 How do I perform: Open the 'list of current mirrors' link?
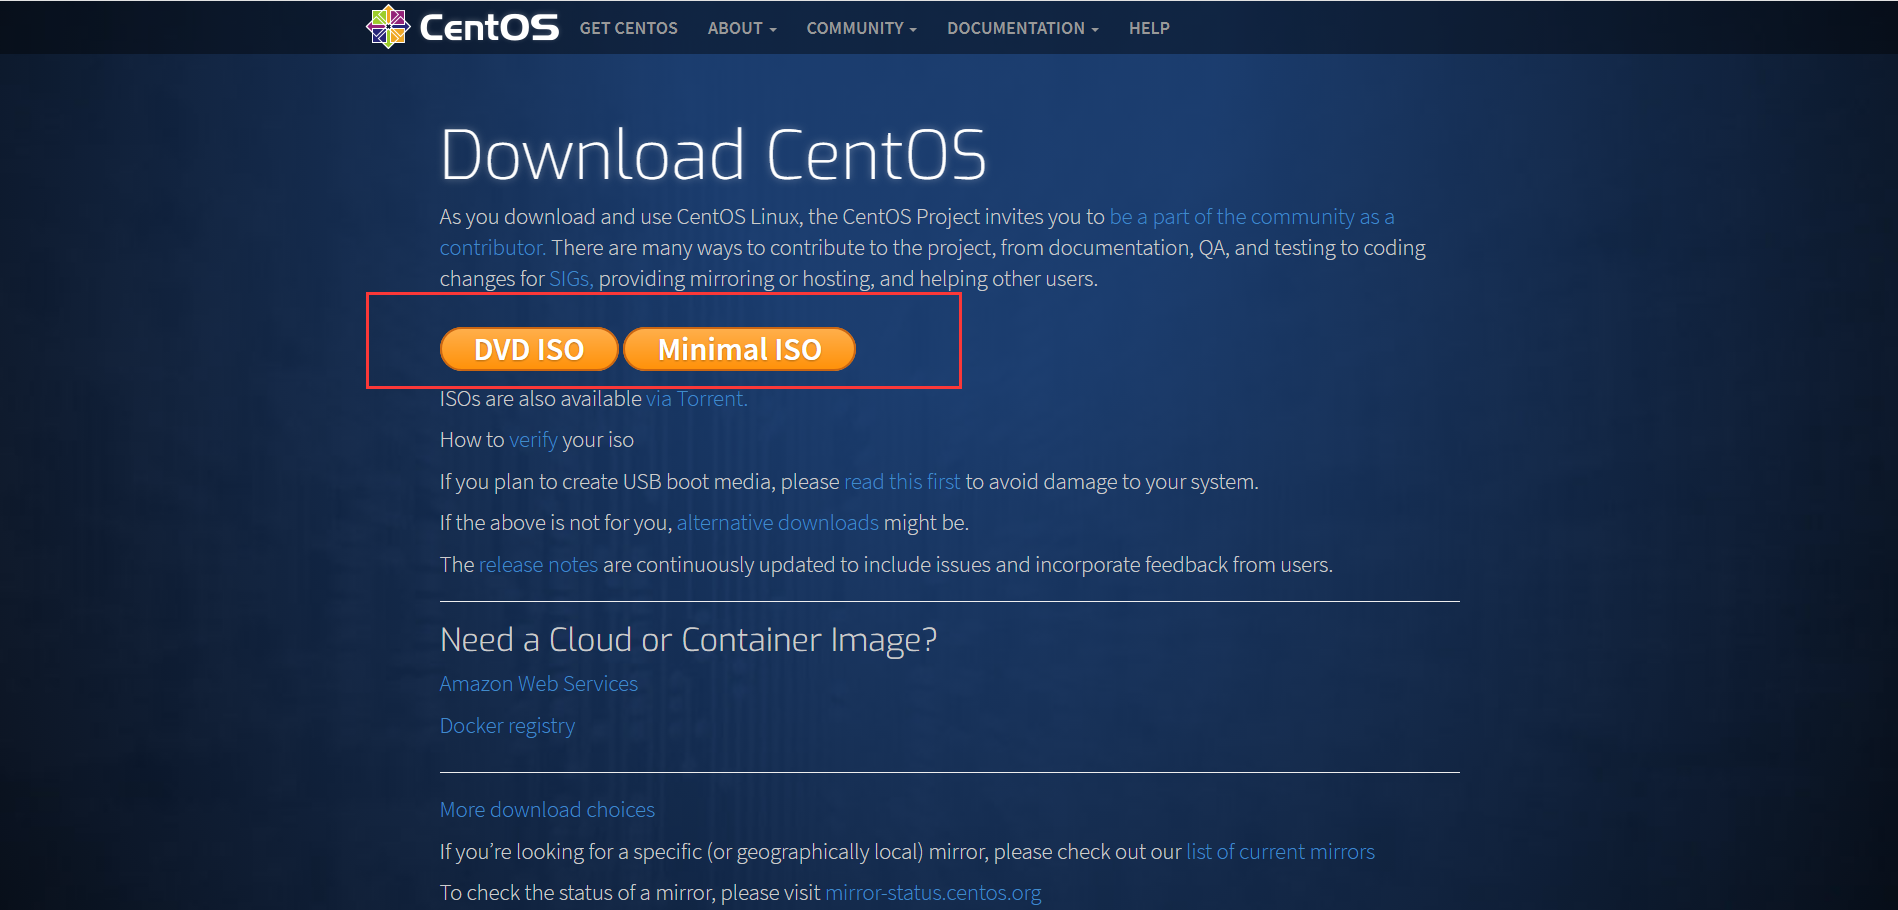(1280, 852)
